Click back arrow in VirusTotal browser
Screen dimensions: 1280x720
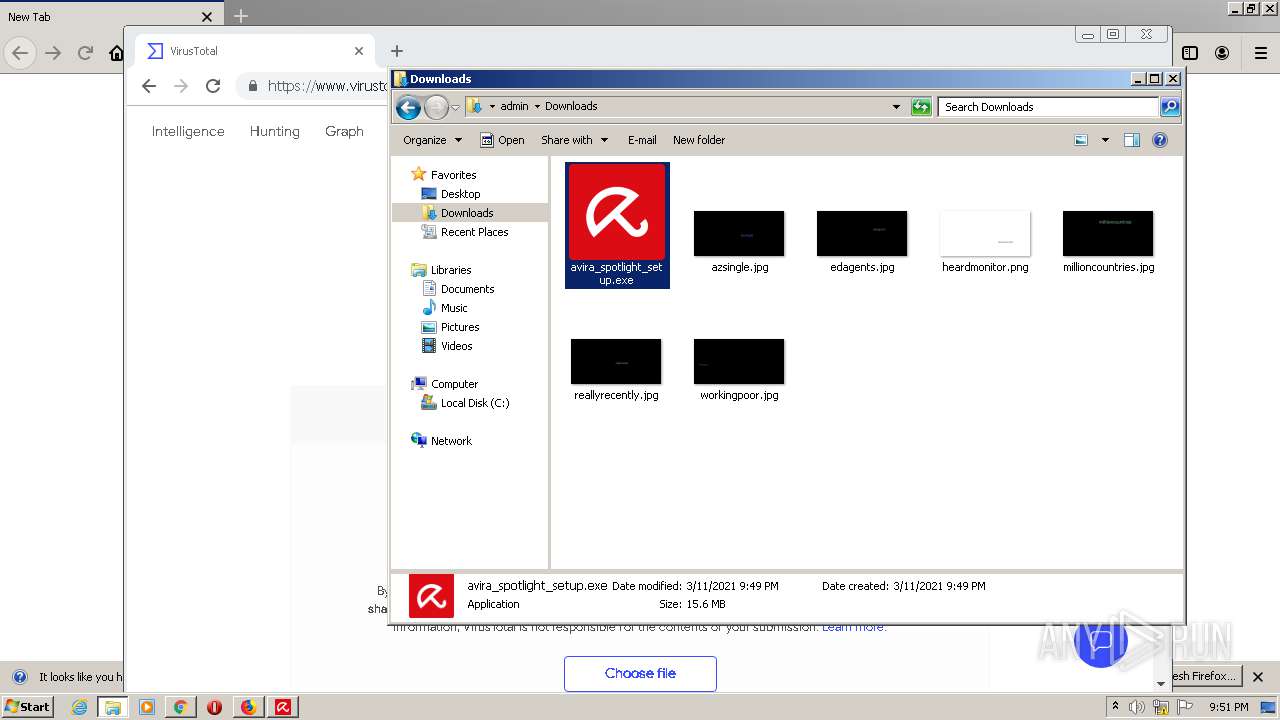pos(149,86)
